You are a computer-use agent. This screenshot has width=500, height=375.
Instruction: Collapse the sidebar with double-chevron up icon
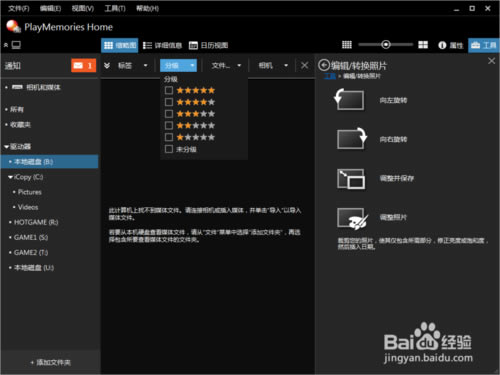point(6,45)
